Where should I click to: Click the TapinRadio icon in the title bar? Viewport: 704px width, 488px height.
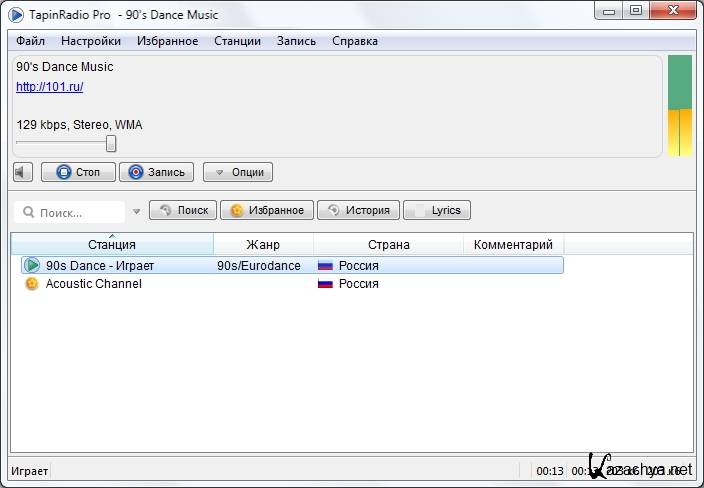(17, 14)
